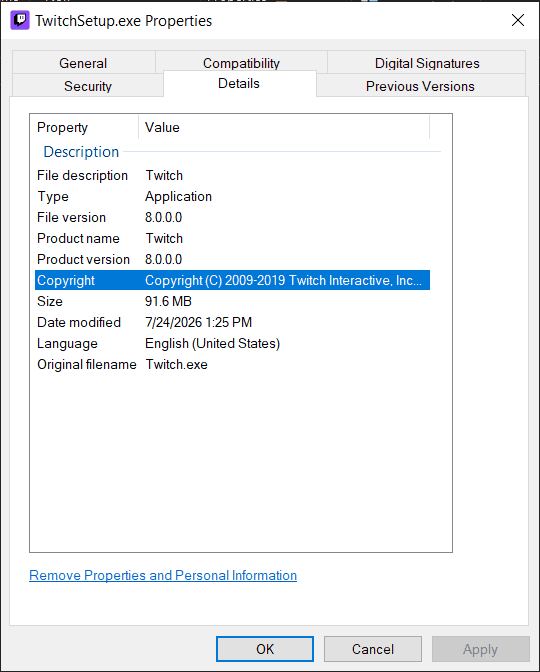Screen dimensions: 540x672
Task: Click the Twitch.exe filename value
Action: [177, 364]
